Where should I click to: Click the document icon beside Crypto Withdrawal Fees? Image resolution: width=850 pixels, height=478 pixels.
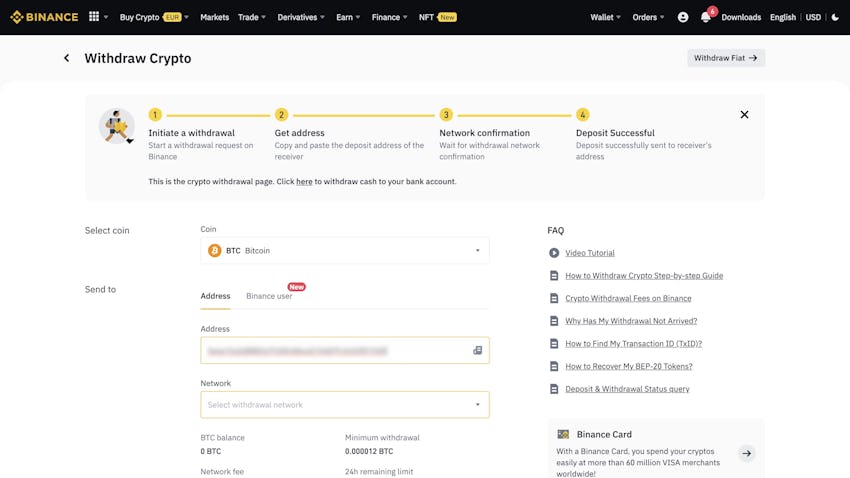553,298
